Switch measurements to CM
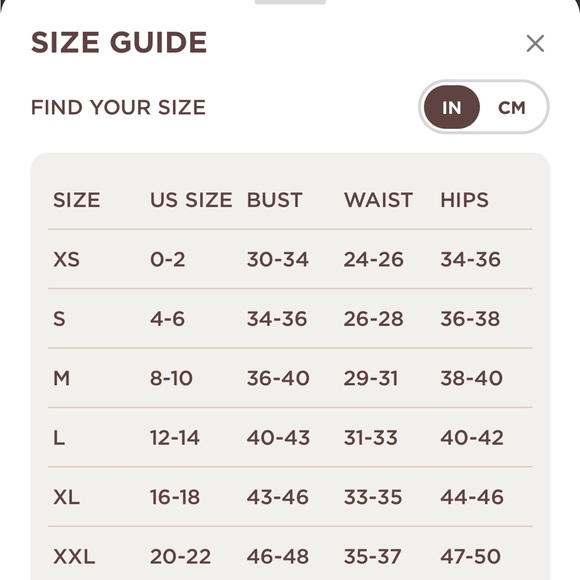 (x=512, y=108)
